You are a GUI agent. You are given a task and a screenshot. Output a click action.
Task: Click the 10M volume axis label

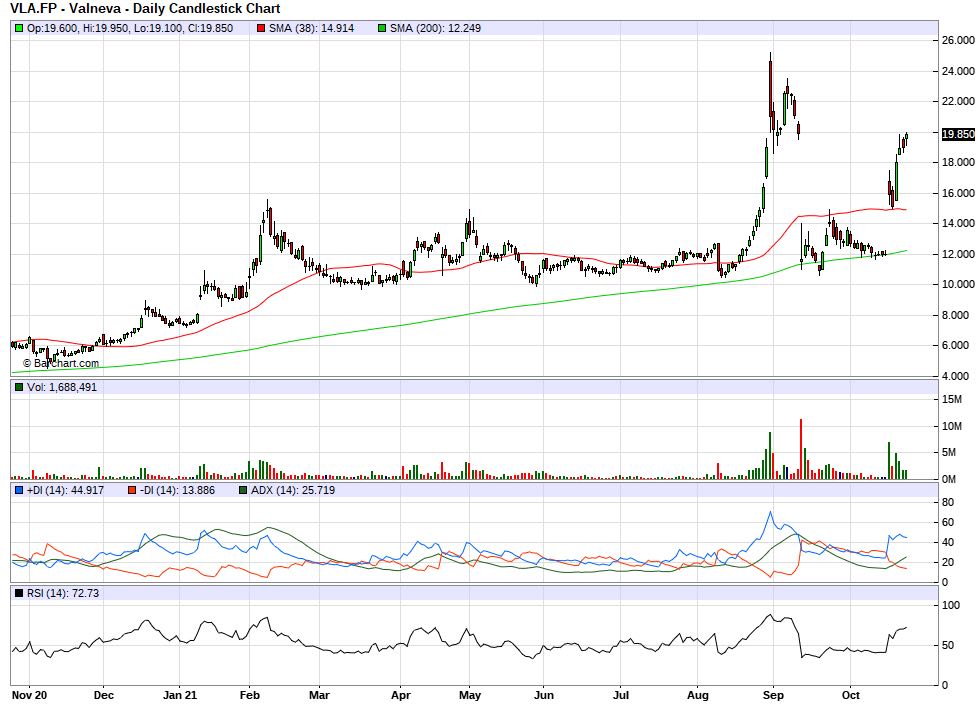pos(952,427)
